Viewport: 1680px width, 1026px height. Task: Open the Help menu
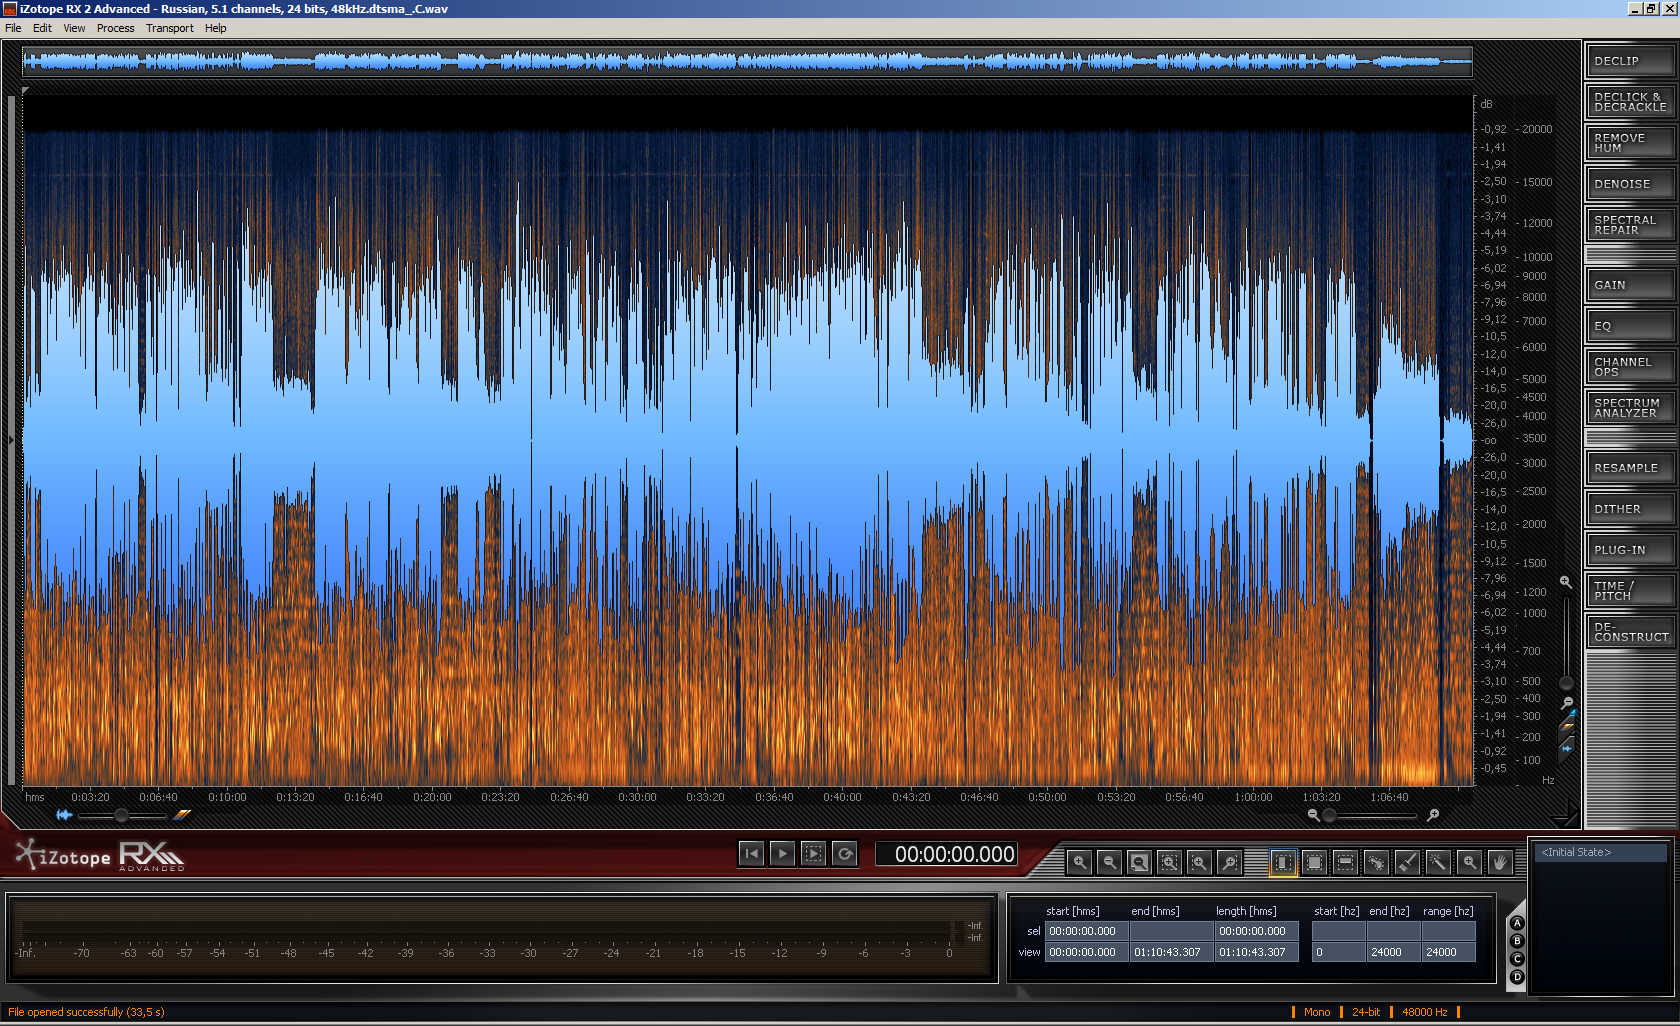point(216,28)
